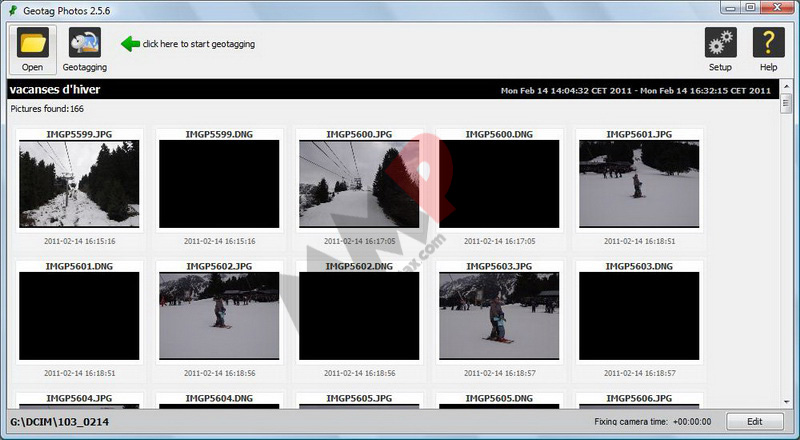Click timestamp under IMGP5602.JPG reading 16:18:56
Viewport: 800px width, 440px height.
pyautogui.click(x=219, y=373)
